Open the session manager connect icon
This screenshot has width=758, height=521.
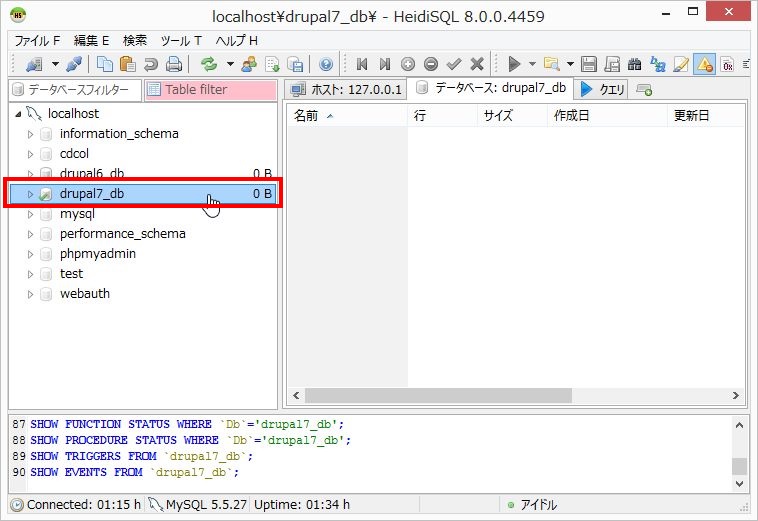point(34,64)
